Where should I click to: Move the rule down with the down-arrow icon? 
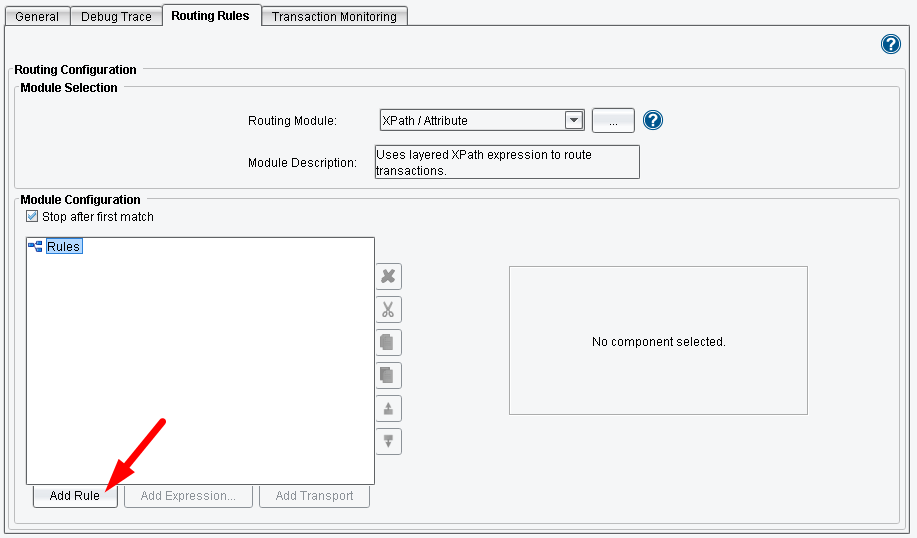(x=388, y=441)
